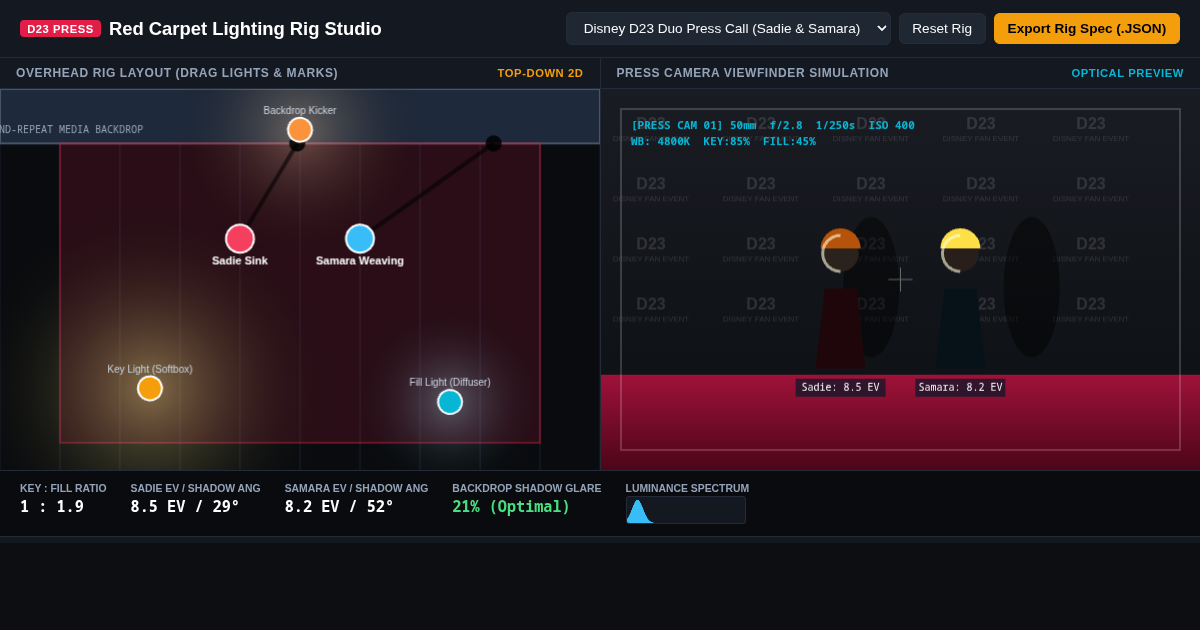
Task: Click the TOP-DOWN 2D label
Action: (540, 73)
